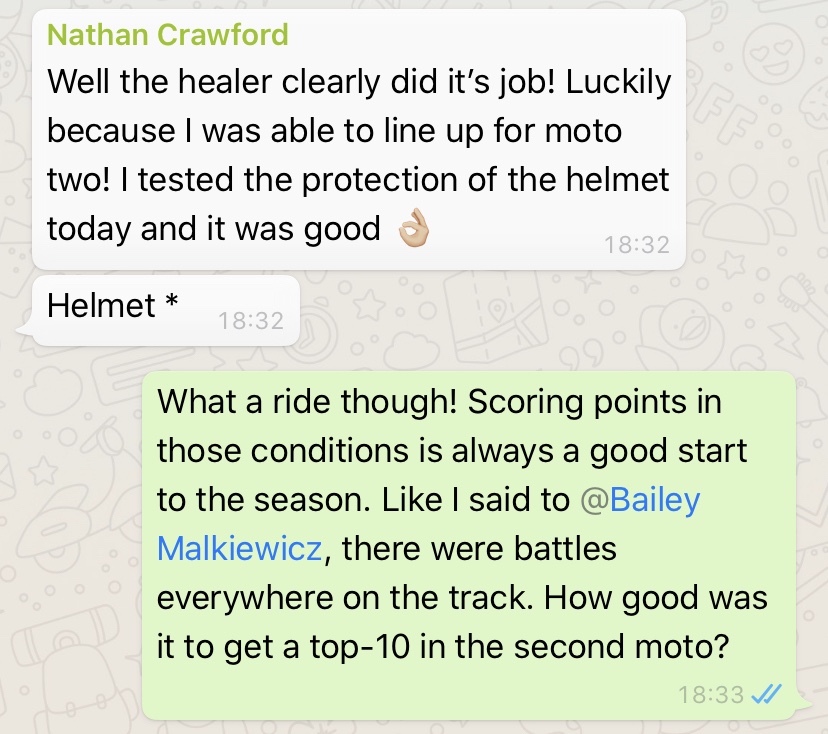Click the phrase 'protection of the helmet'
Image resolution: width=828 pixels, height=734 pixels.
pyautogui.click(x=485, y=180)
